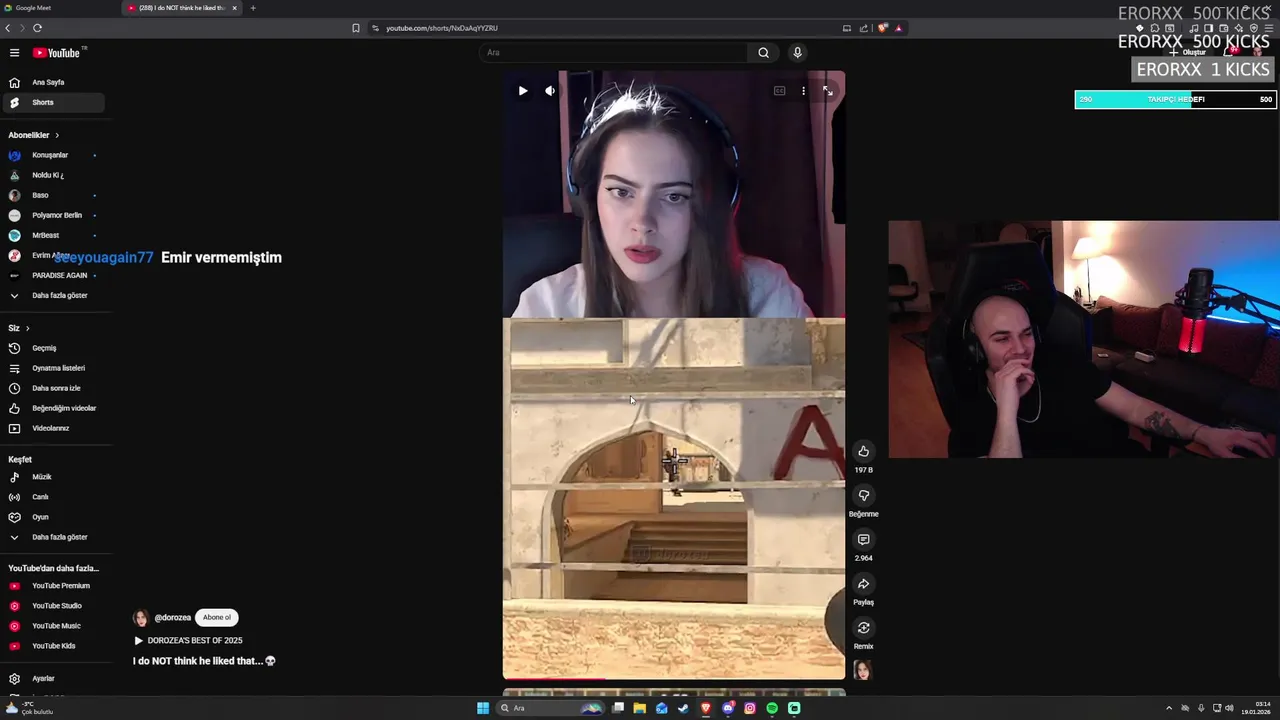
Task: Bookmark this page
Action: [355, 28]
